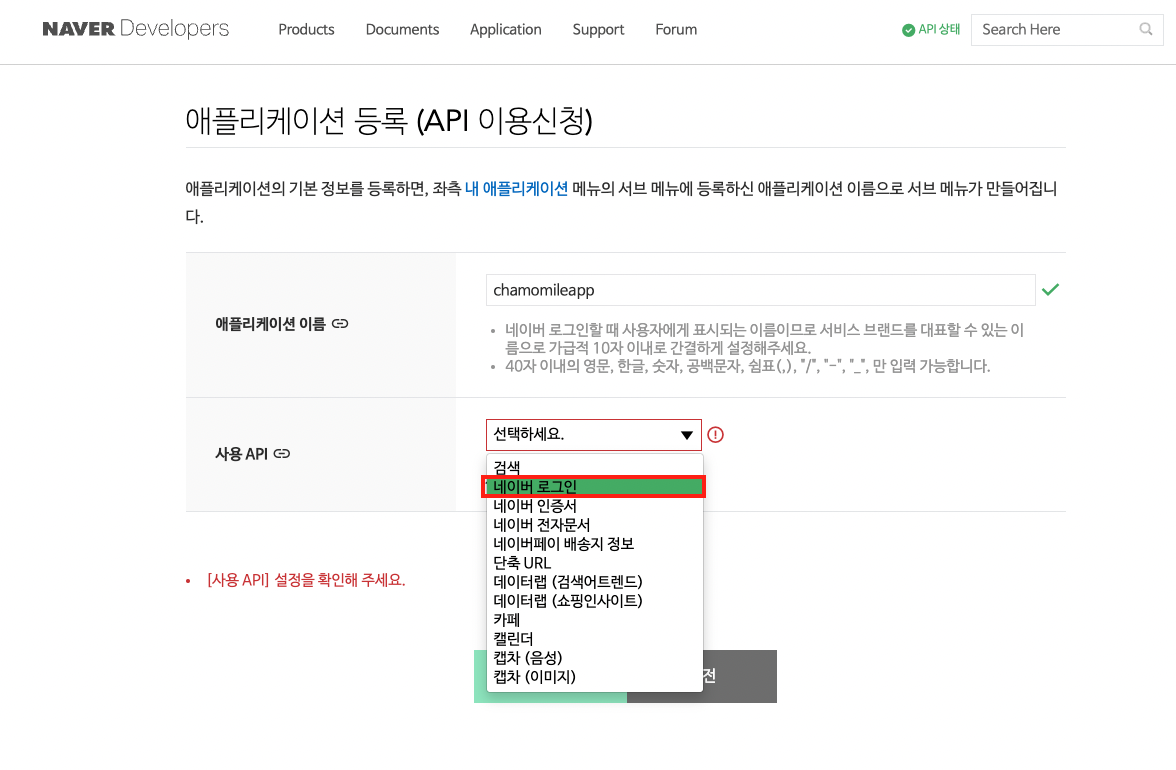
Task: Click the search magnifier icon
Action: pos(1146,29)
